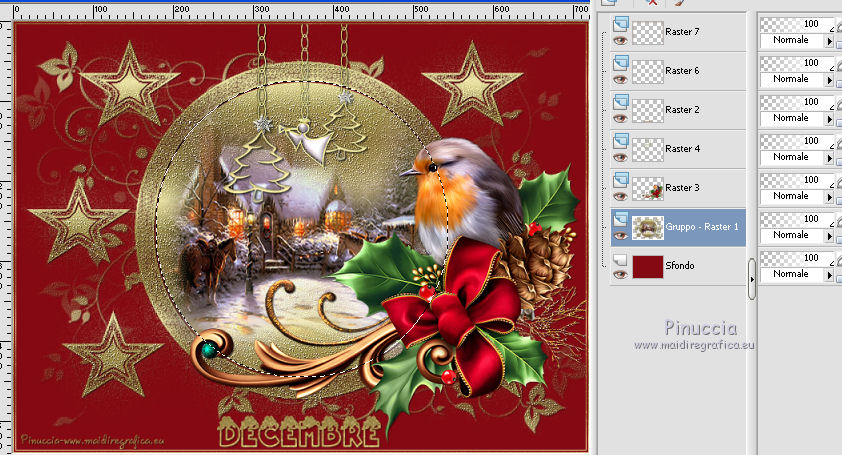Screen dimensions: 842x455
Task: Click the Normale blend mode of Raster 3
Action: click(x=790, y=196)
